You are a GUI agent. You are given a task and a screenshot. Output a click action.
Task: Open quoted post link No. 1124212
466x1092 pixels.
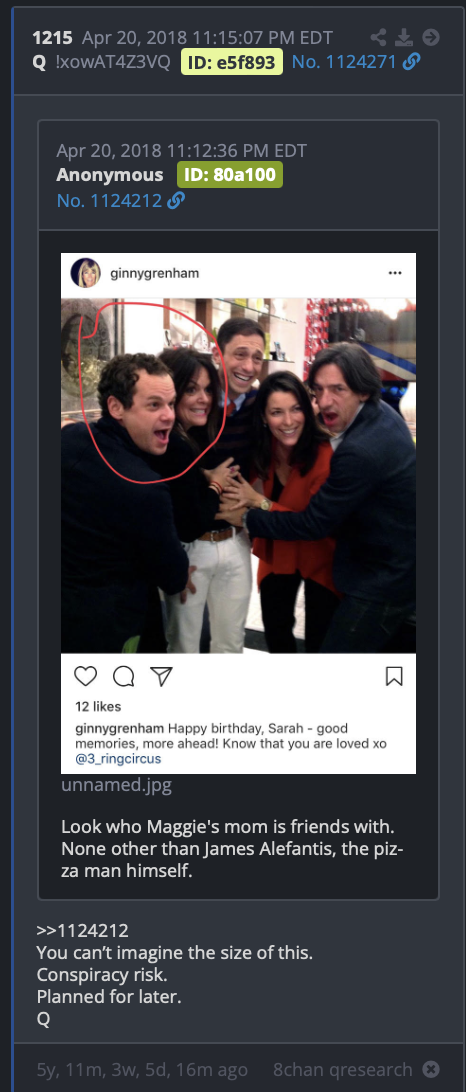[x=109, y=201]
